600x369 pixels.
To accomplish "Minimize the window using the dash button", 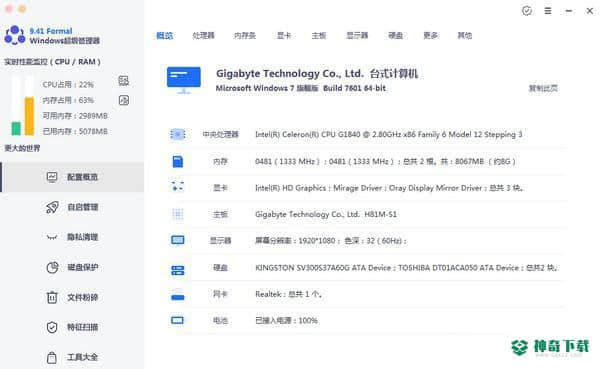I will [x=569, y=11].
